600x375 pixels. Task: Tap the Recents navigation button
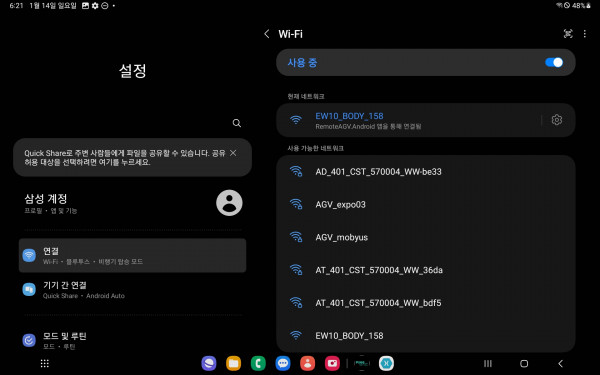488,364
